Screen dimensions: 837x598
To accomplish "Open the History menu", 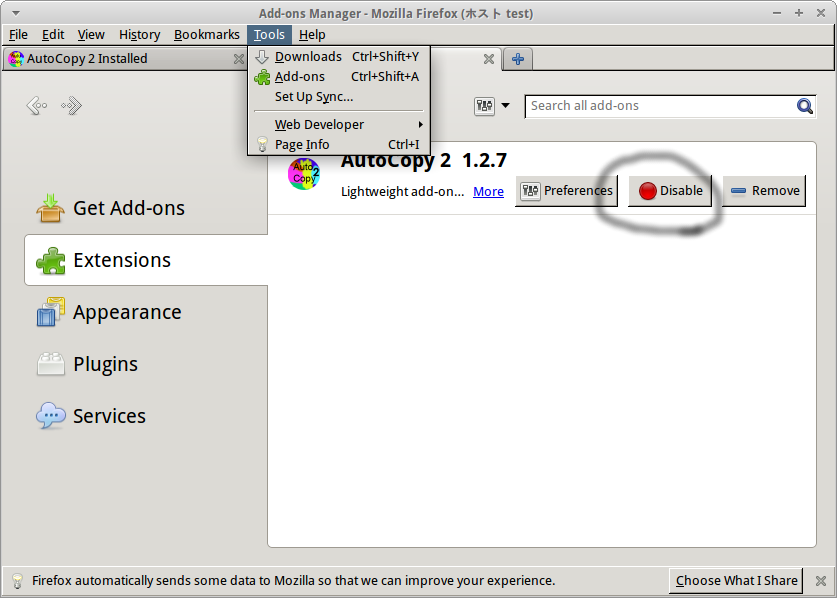I will tap(139, 35).
